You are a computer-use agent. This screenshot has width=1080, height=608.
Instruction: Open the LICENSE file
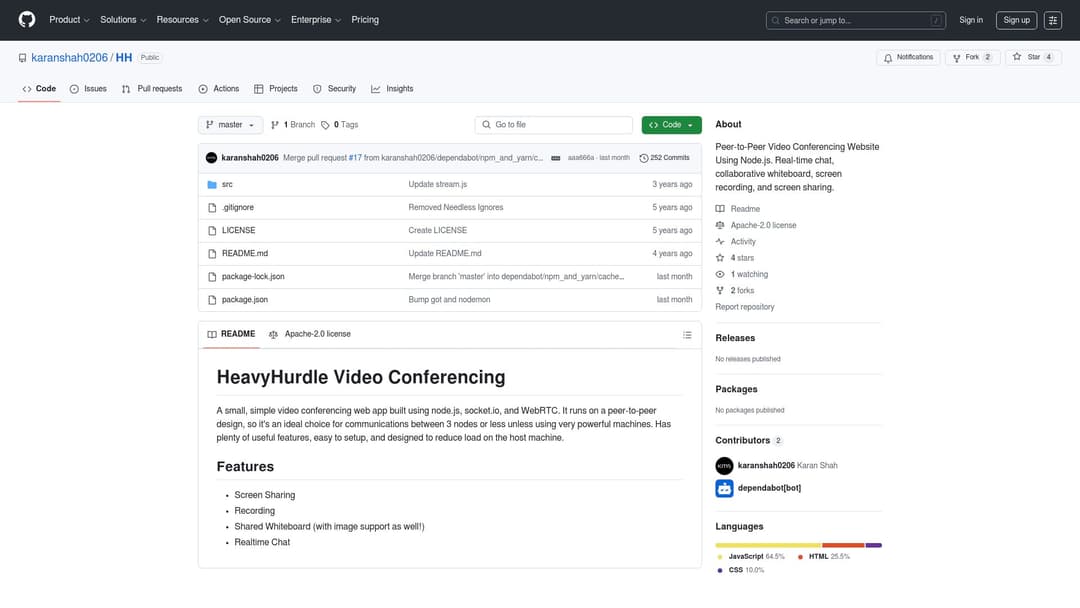click(238, 231)
